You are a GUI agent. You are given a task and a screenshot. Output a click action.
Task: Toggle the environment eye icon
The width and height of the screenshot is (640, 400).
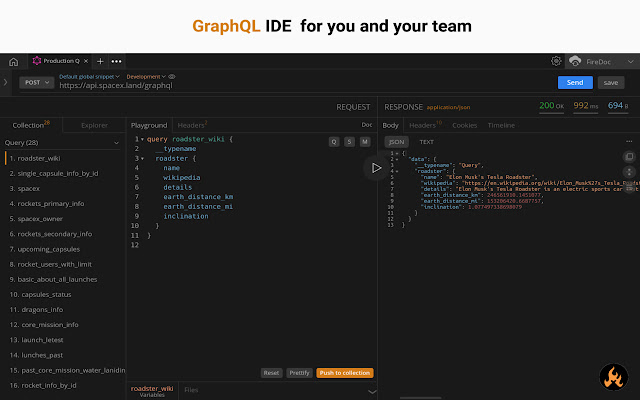(172, 76)
